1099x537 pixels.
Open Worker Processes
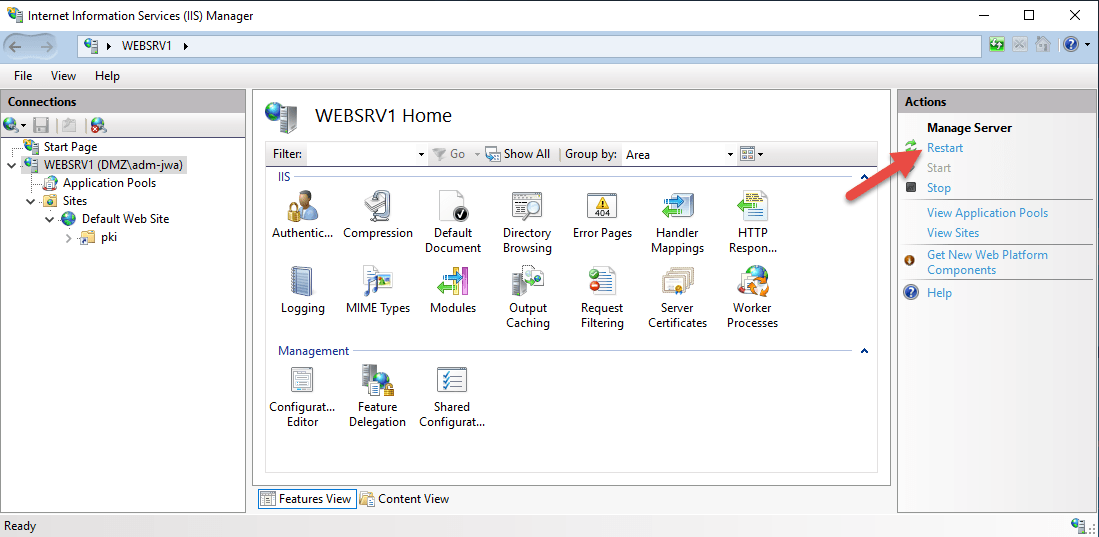point(752,283)
